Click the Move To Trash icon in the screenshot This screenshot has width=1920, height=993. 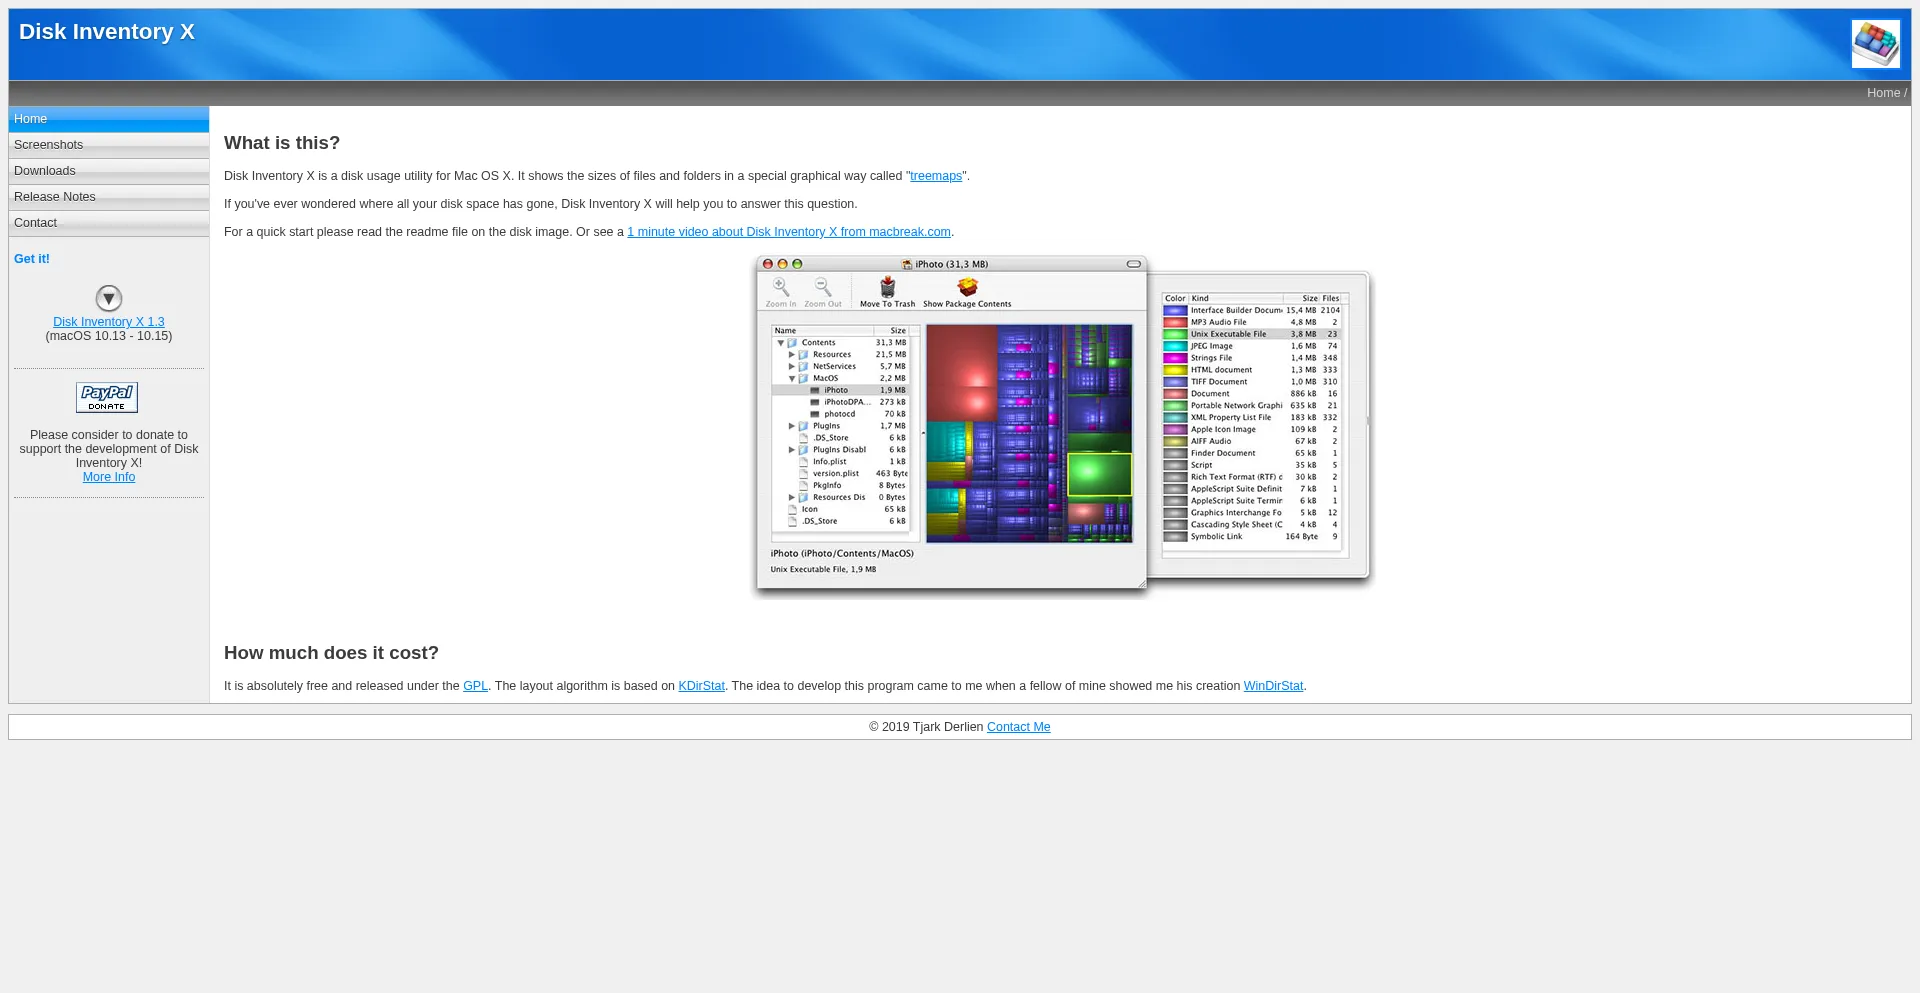887,288
